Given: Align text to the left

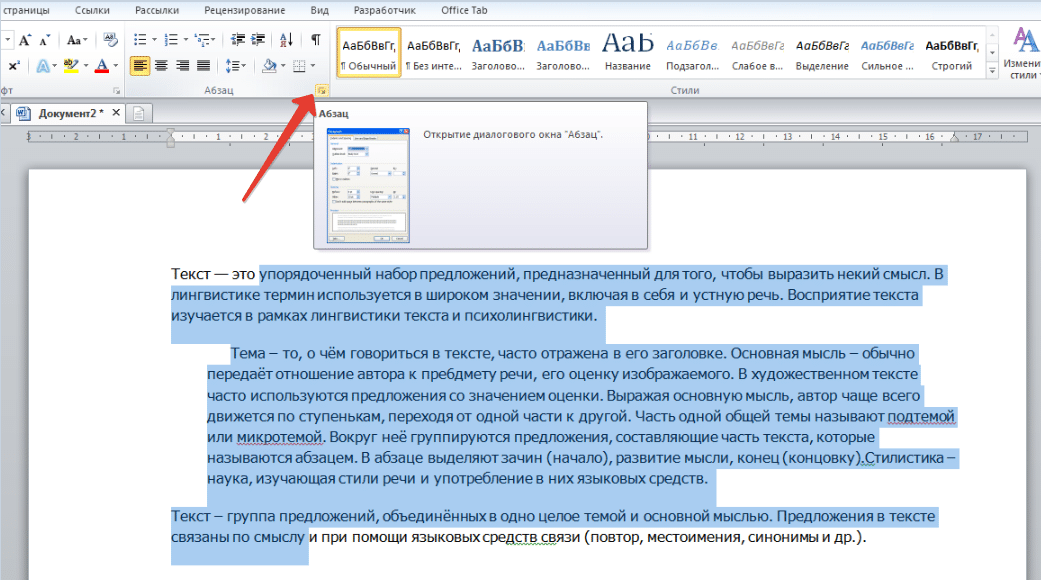Looking at the screenshot, I should [x=139, y=66].
